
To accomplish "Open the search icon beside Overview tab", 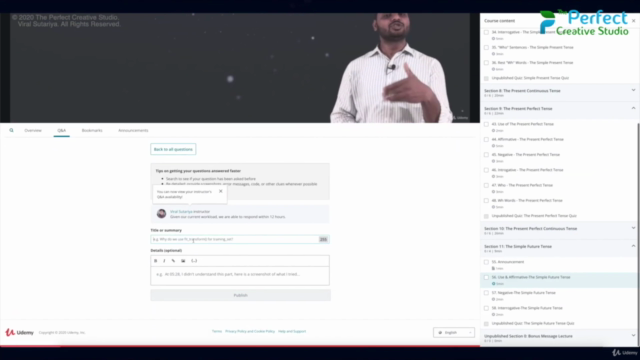I will [11, 130].
